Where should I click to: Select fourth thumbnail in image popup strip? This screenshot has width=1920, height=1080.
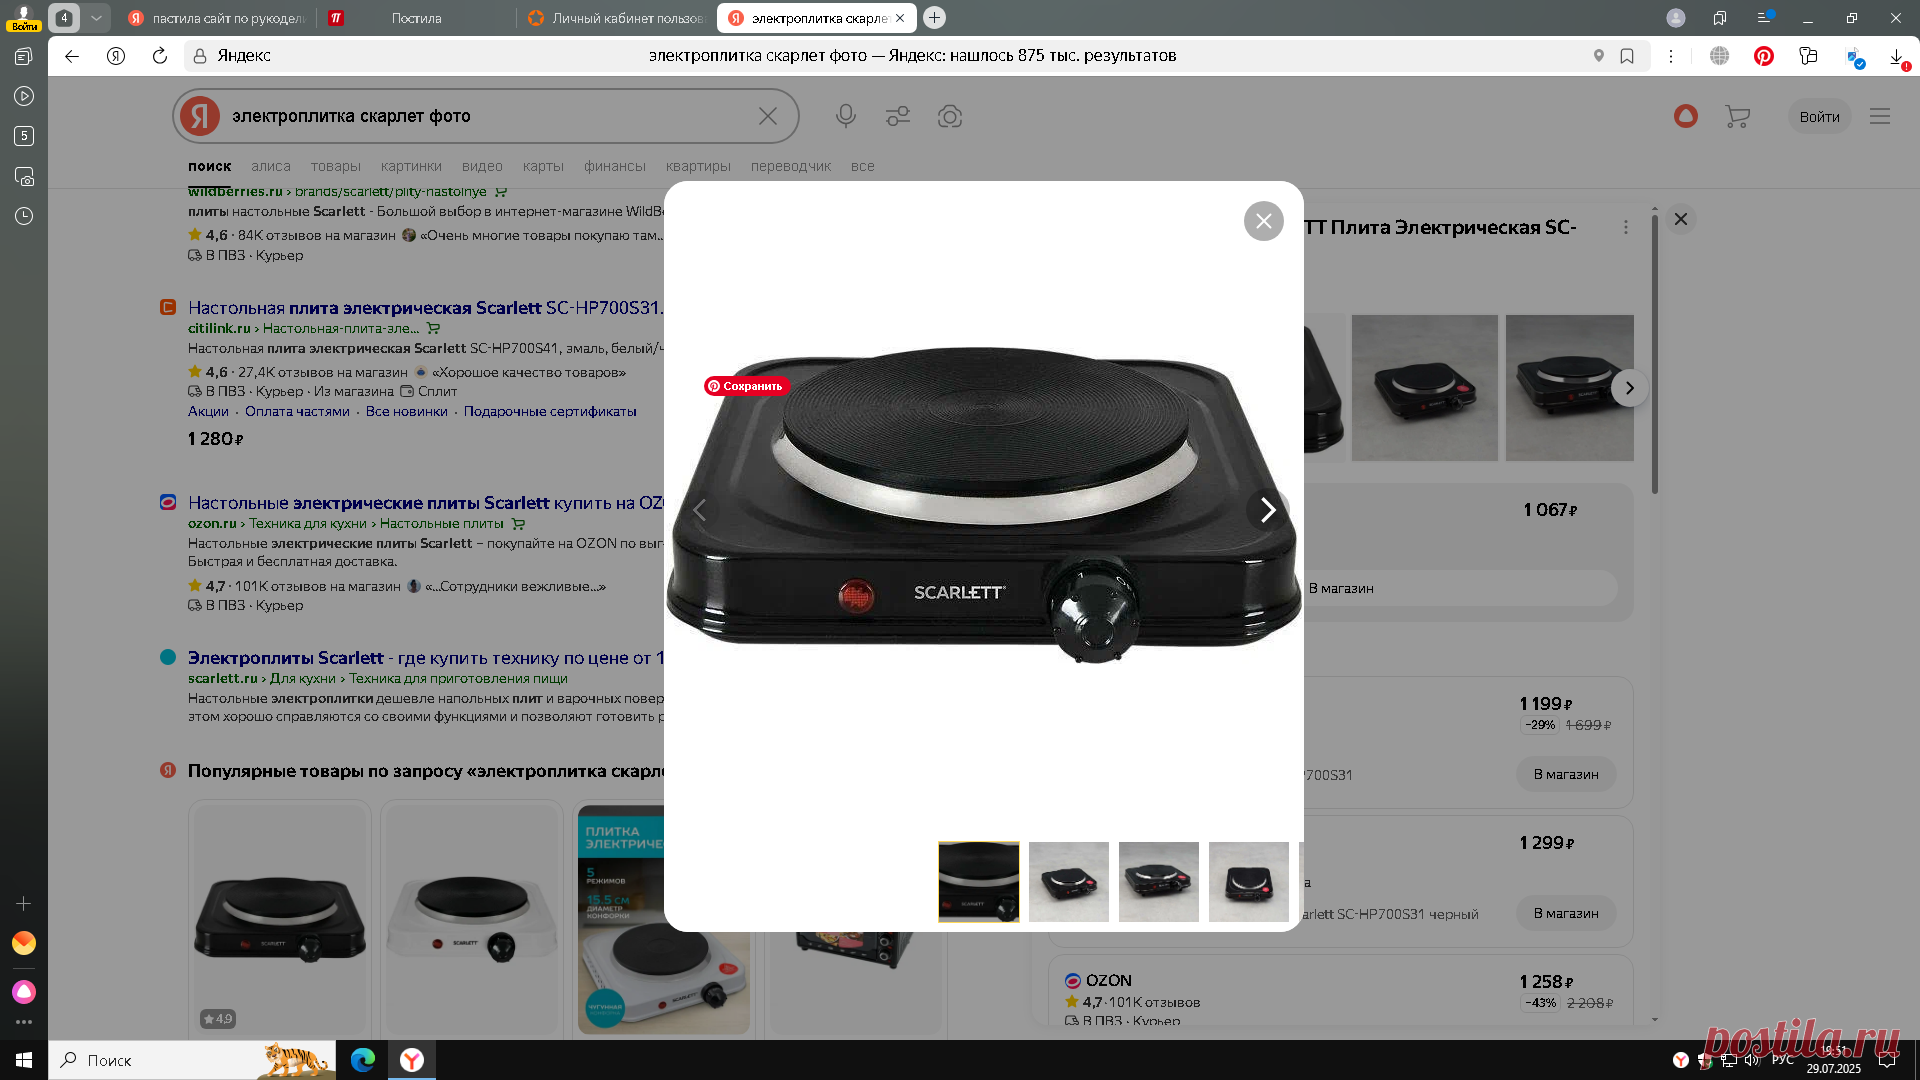point(1249,882)
